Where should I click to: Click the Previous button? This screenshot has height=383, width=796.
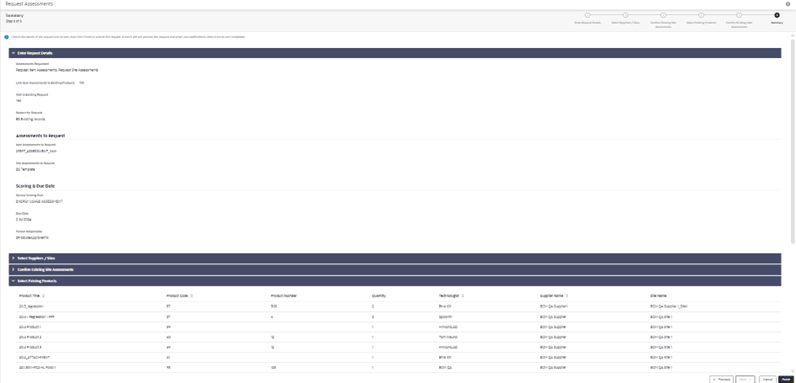point(721,379)
